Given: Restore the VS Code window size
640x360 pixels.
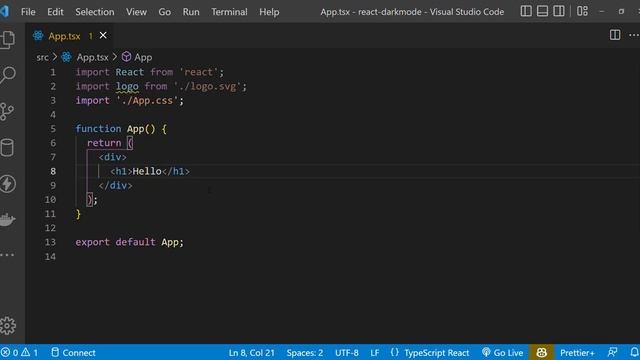Looking at the screenshot, I should (x=621, y=11).
